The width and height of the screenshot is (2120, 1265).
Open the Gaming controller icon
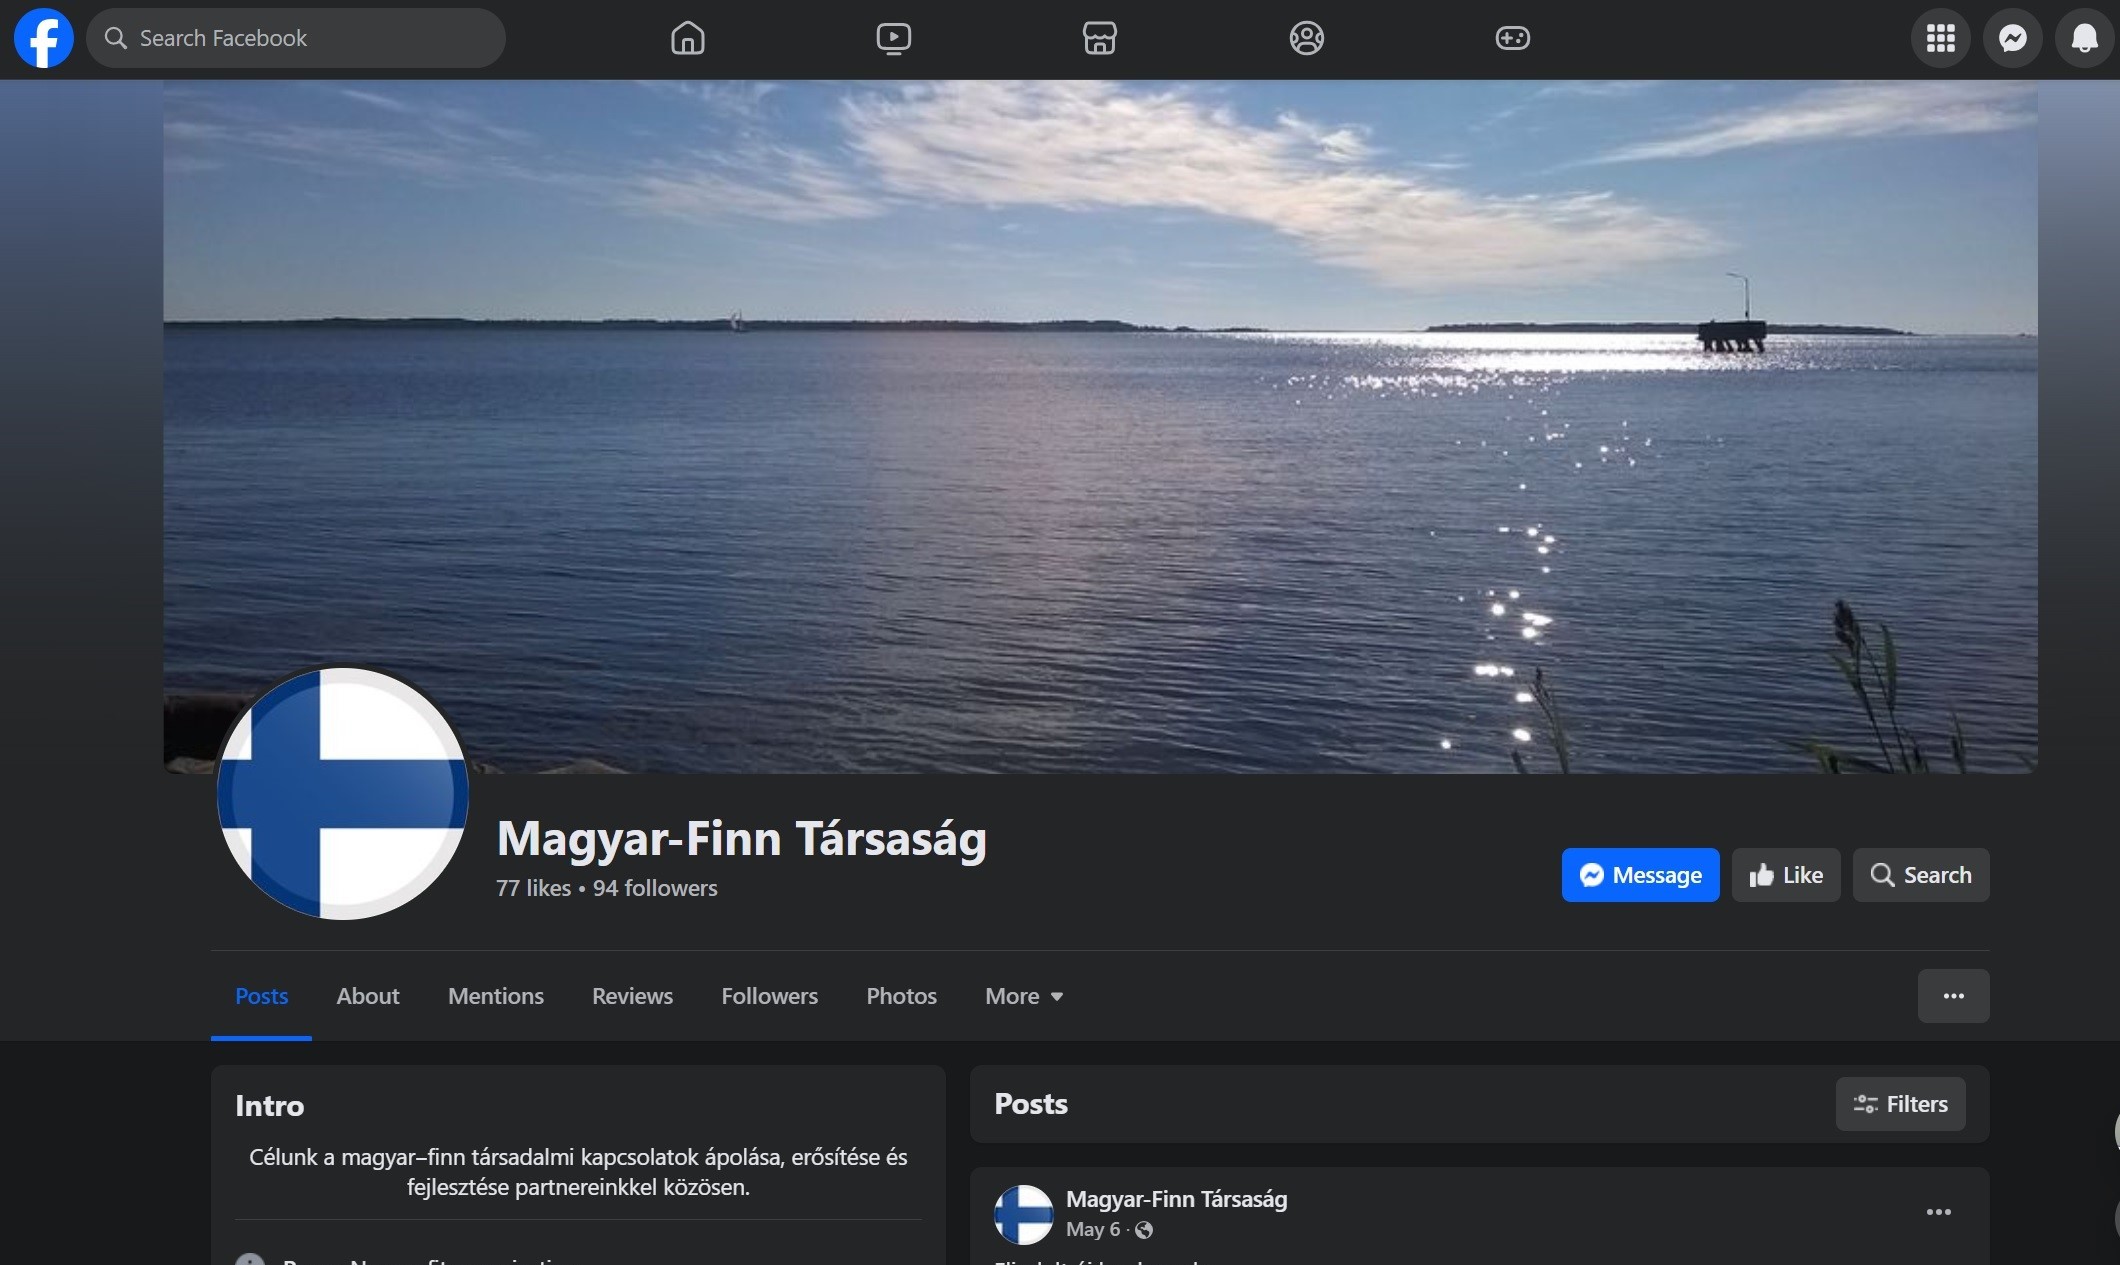coord(1512,38)
